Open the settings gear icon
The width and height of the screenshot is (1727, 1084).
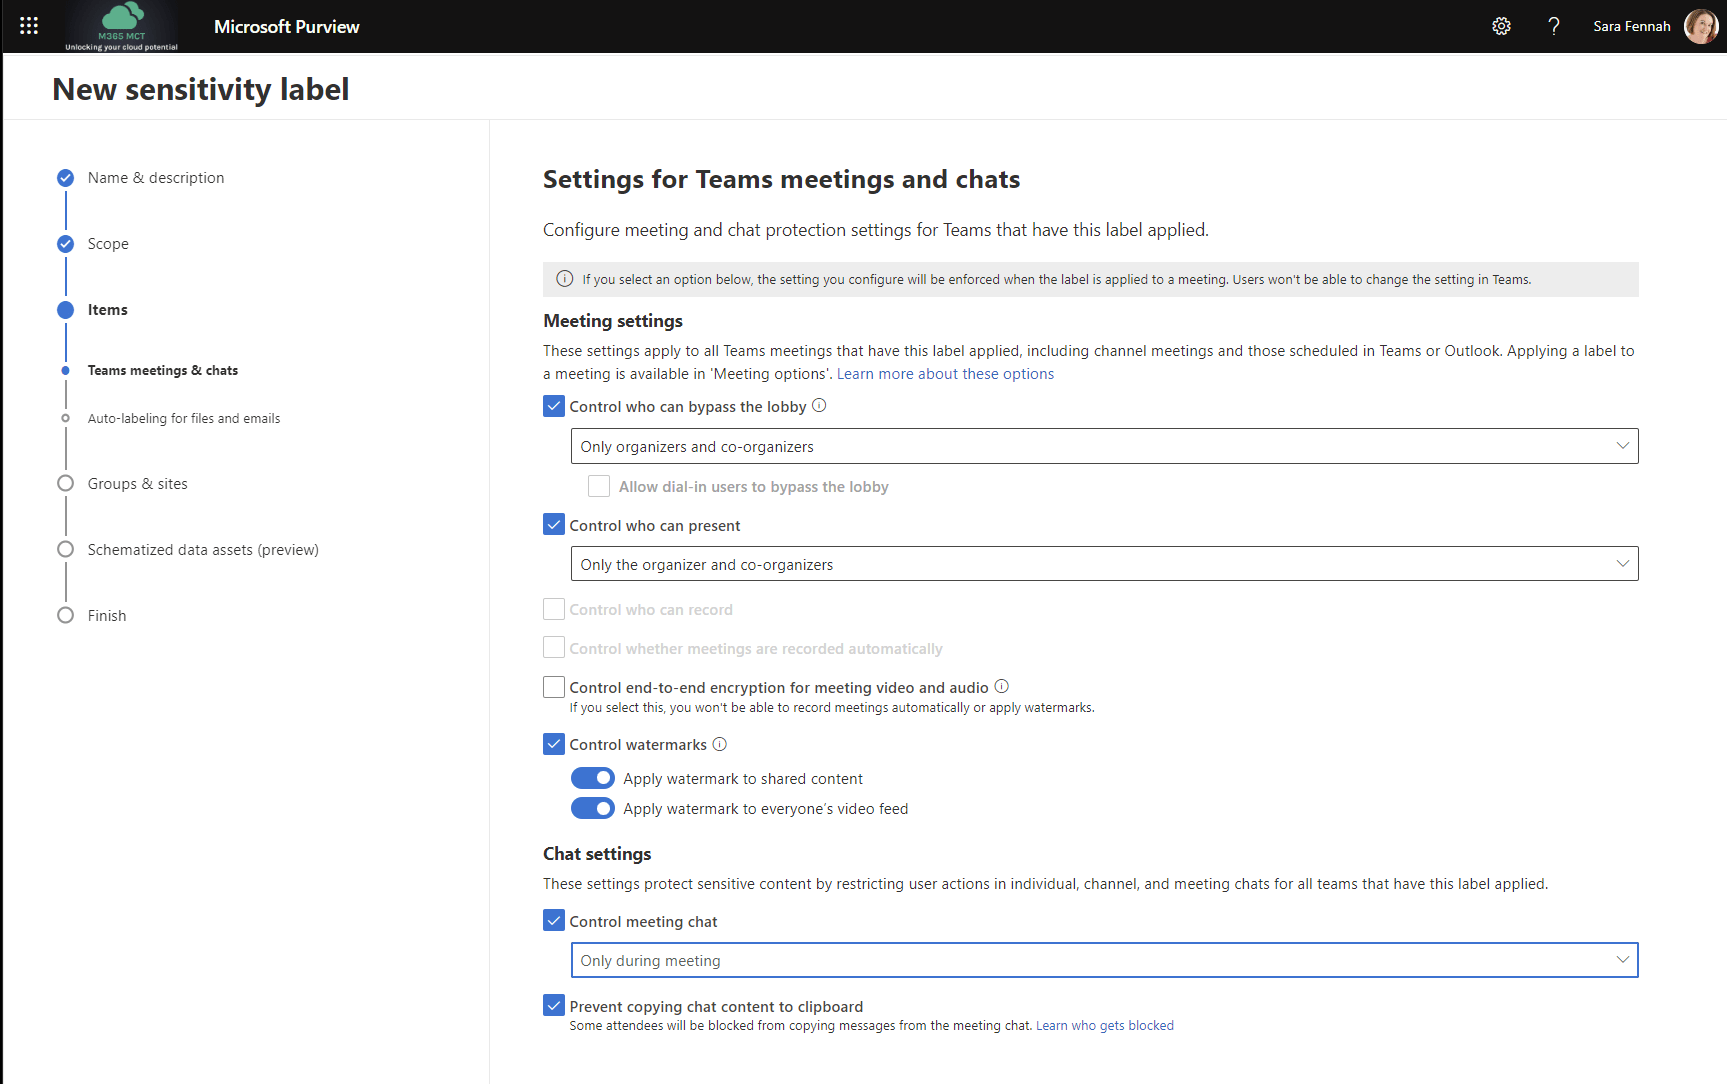click(x=1501, y=26)
